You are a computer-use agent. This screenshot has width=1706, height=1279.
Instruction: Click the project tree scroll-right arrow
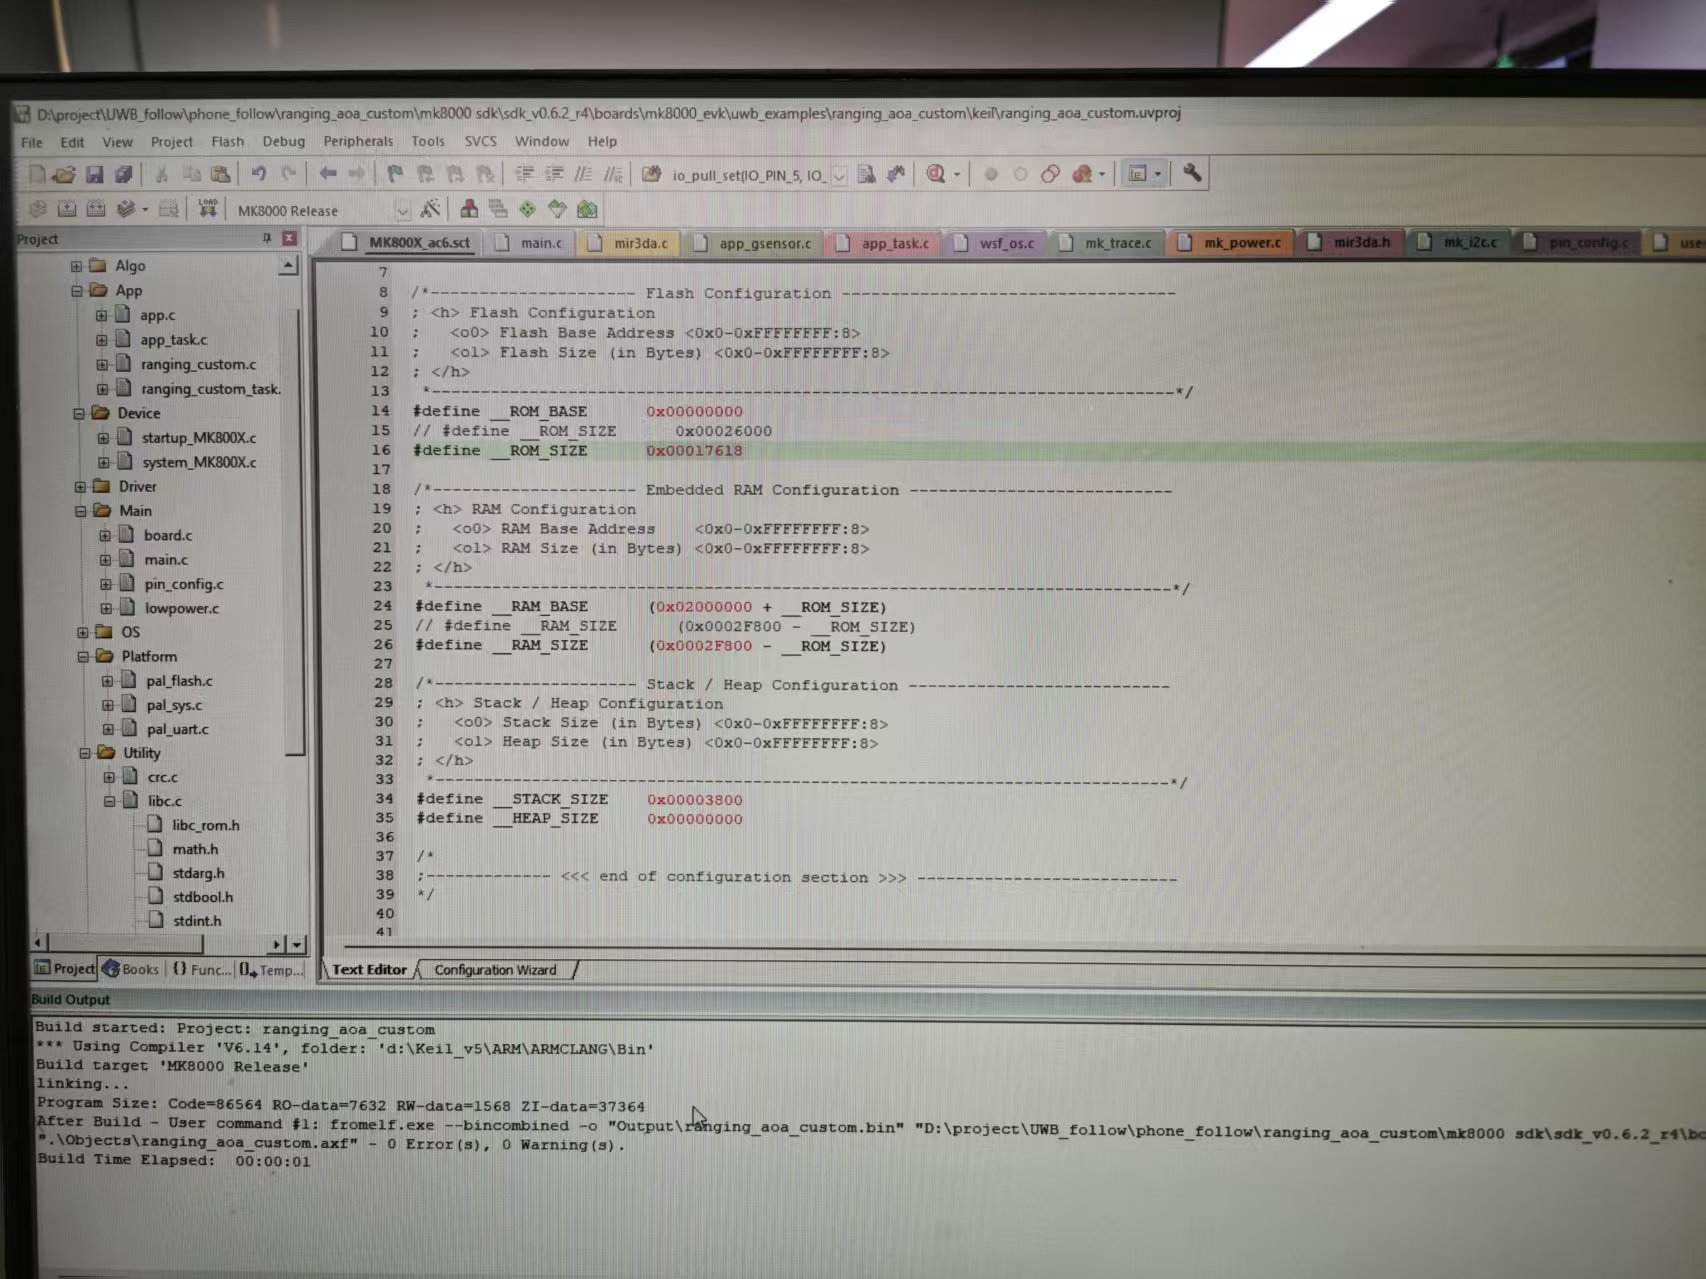[x=276, y=944]
